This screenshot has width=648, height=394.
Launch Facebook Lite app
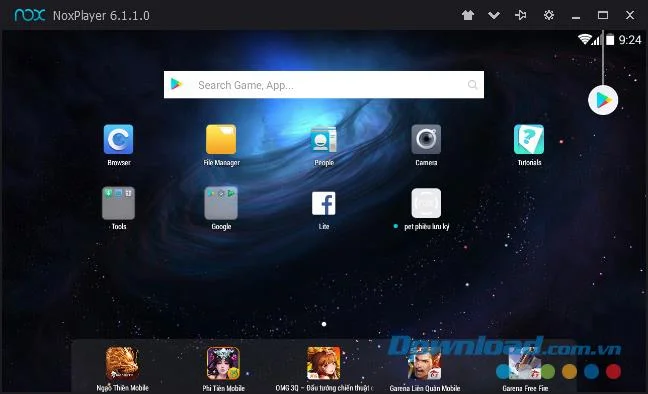coord(324,203)
